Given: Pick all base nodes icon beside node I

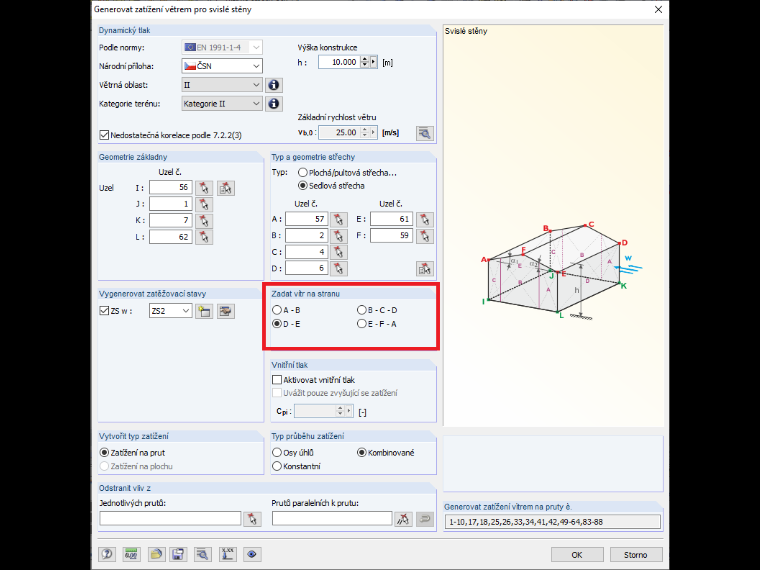Looking at the screenshot, I should [226, 188].
